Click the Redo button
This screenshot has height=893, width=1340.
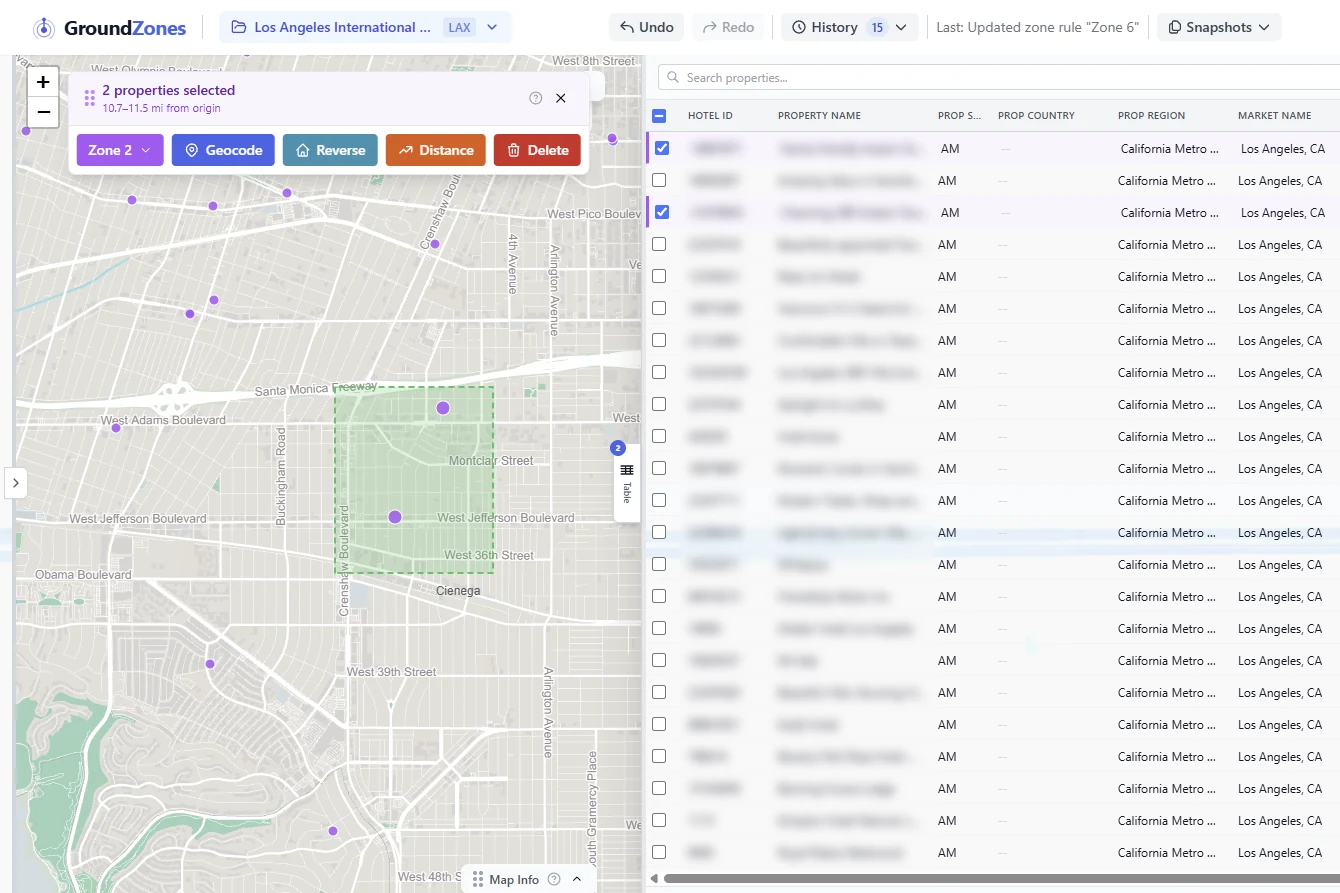tap(728, 27)
